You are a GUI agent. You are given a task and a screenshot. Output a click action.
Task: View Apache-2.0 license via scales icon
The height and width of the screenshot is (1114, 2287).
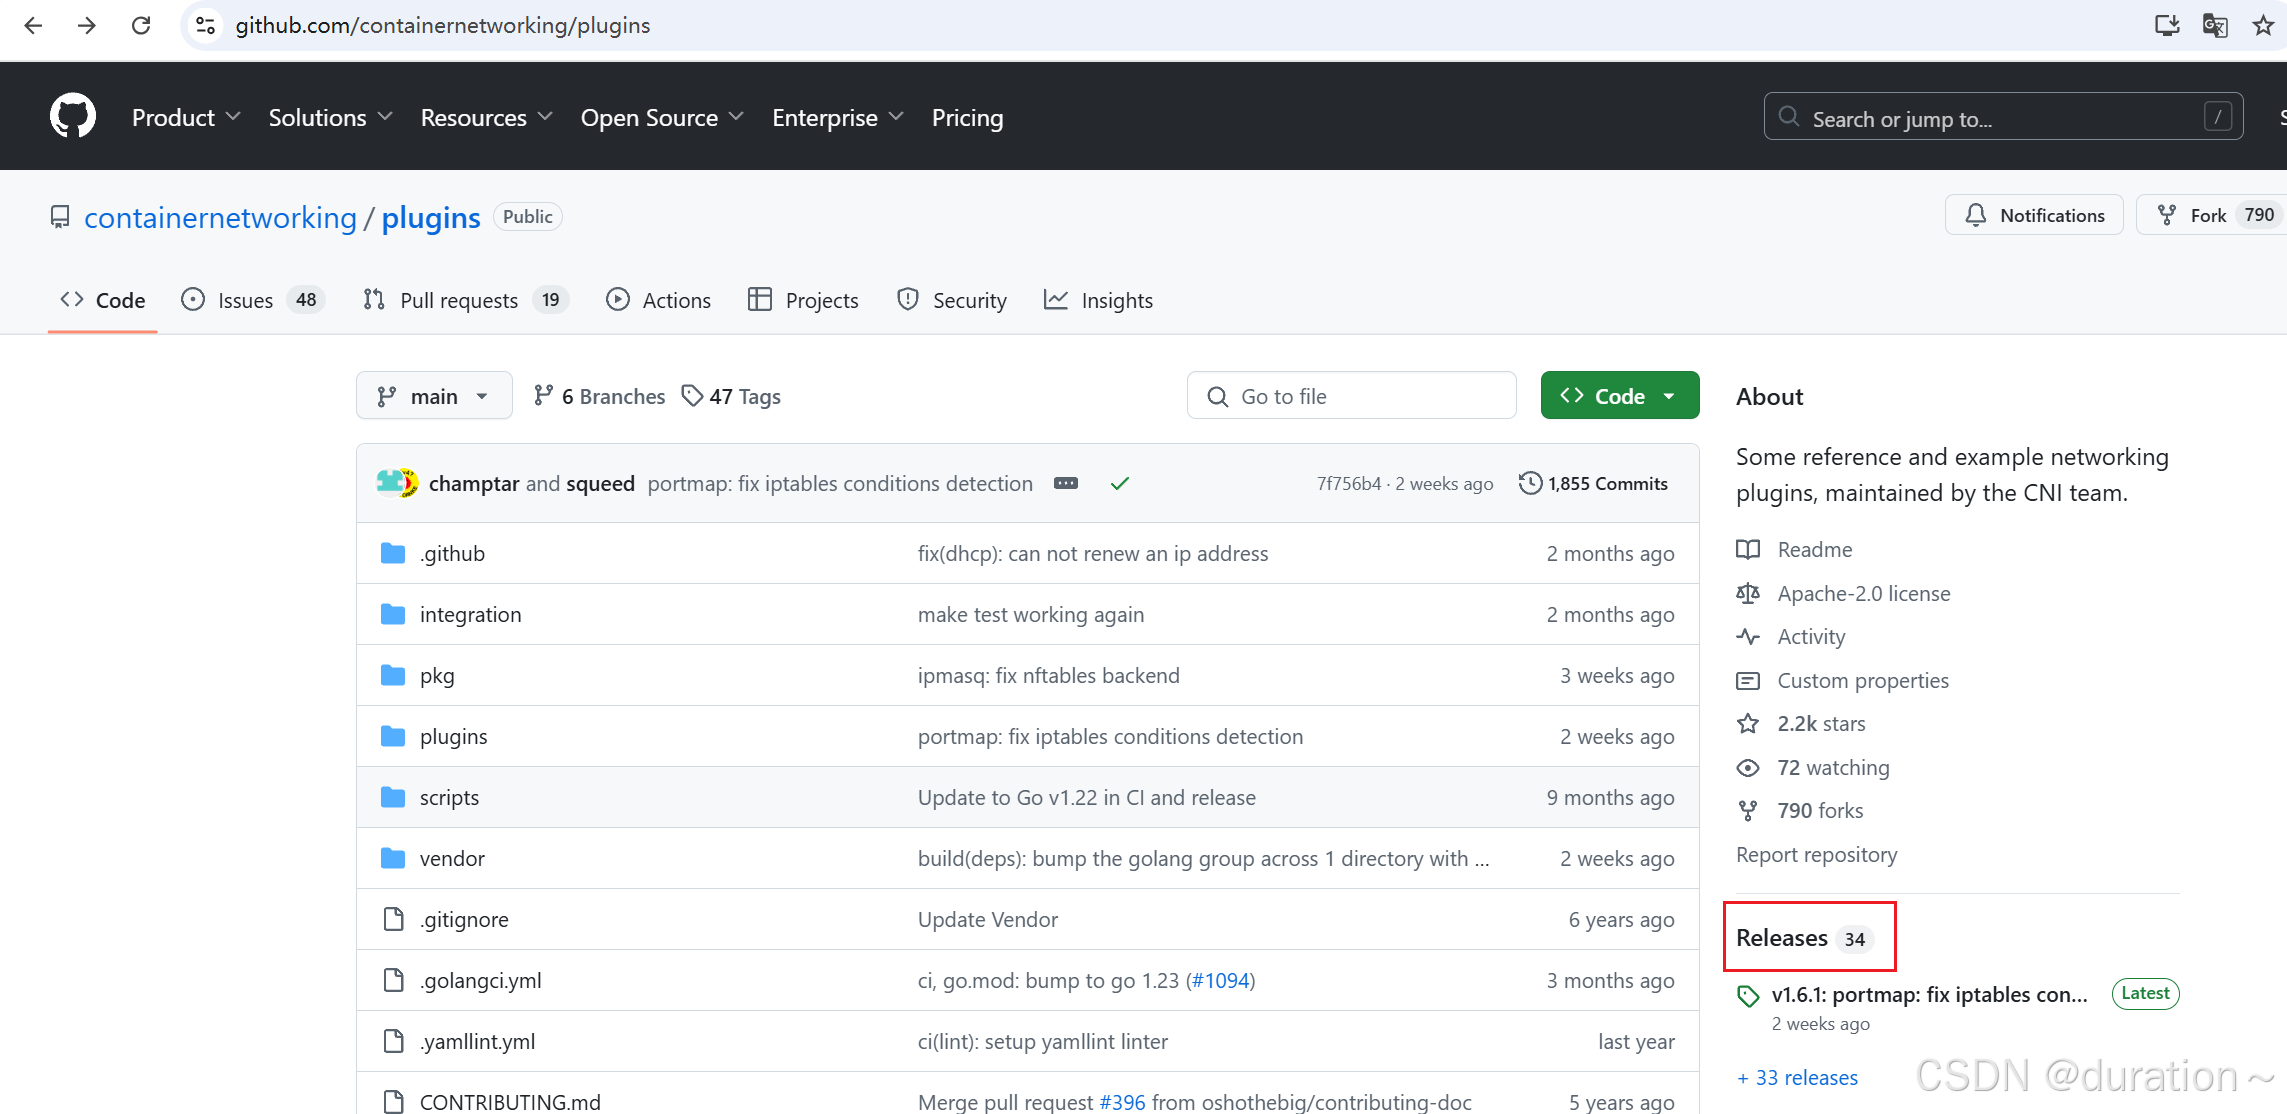[x=1747, y=593]
